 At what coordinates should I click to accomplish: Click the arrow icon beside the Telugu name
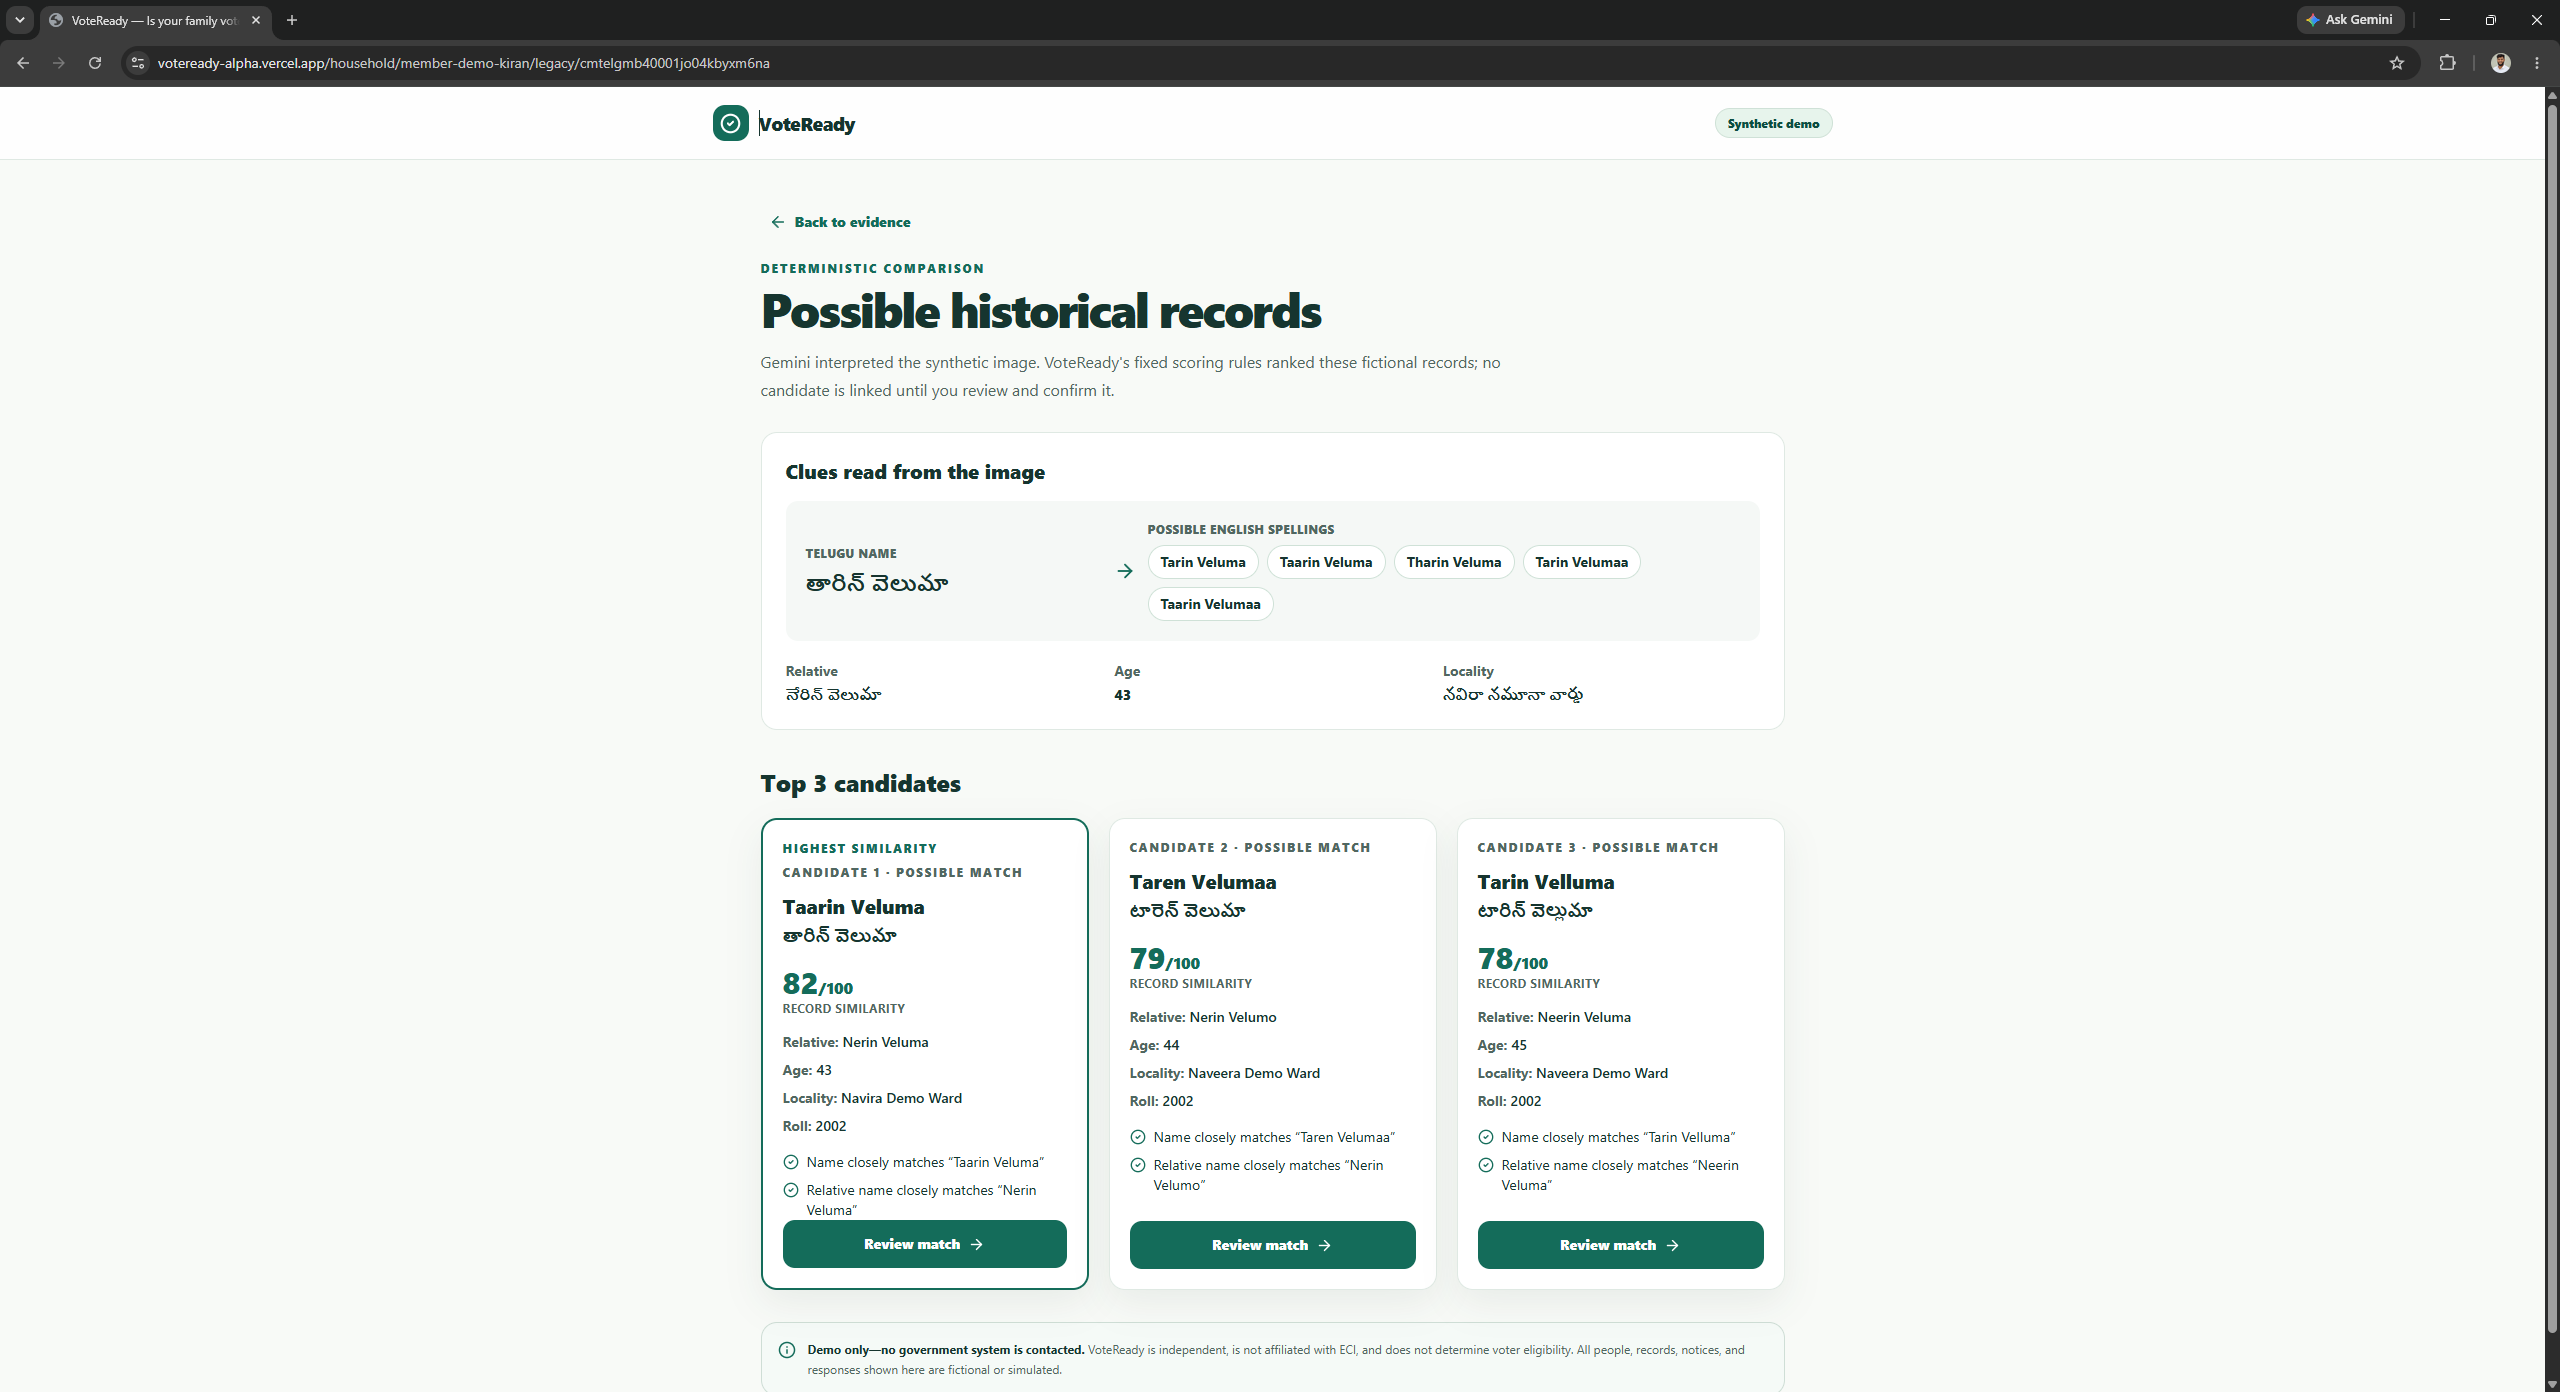click(1125, 571)
